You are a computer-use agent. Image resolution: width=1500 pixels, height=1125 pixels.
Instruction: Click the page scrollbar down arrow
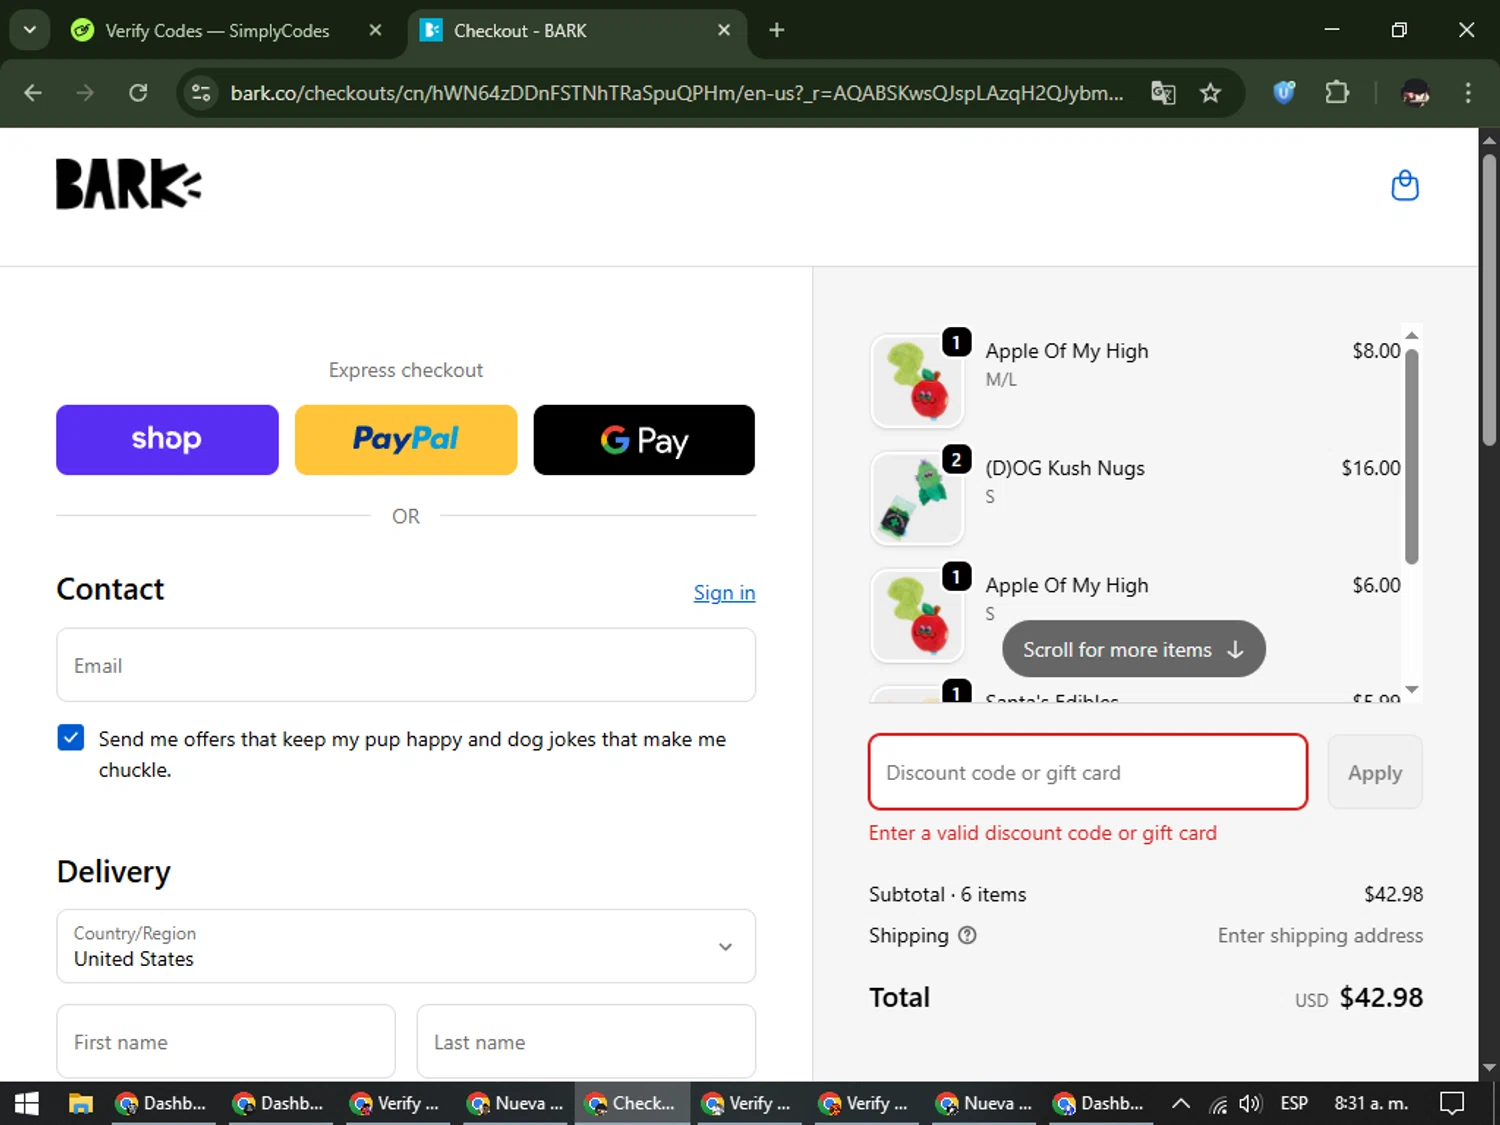pyautogui.click(x=1489, y=1068)
